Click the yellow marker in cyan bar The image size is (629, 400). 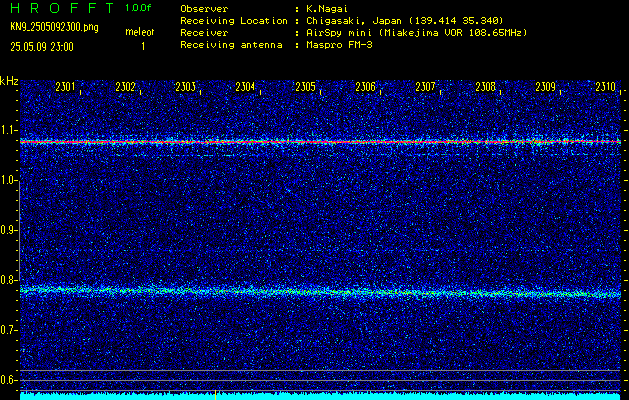coord(215,395)
